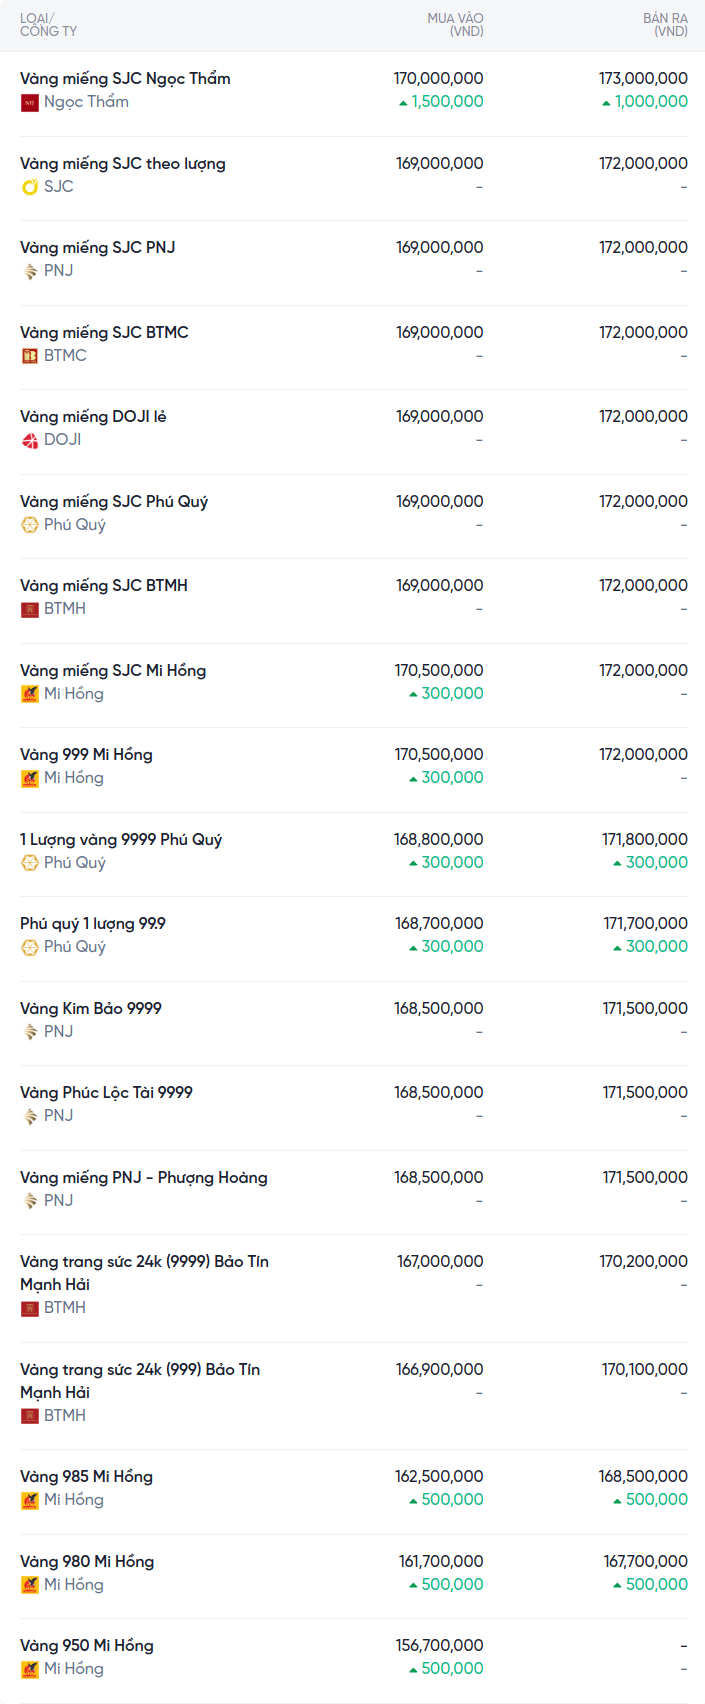This screenshot has height=1704, width=705.
Task: Click the red DOJI logo
Action: 30,440
